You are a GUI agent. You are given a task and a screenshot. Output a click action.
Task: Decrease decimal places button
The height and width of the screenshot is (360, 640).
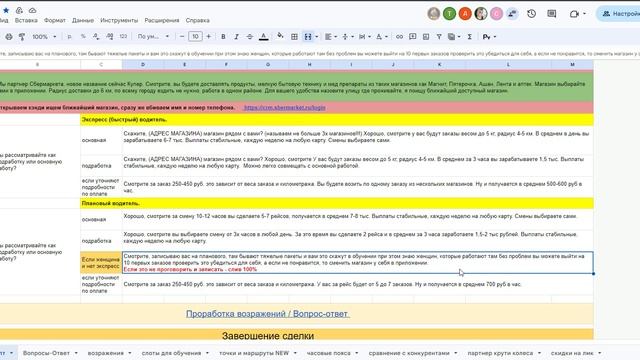pos(96,37)
